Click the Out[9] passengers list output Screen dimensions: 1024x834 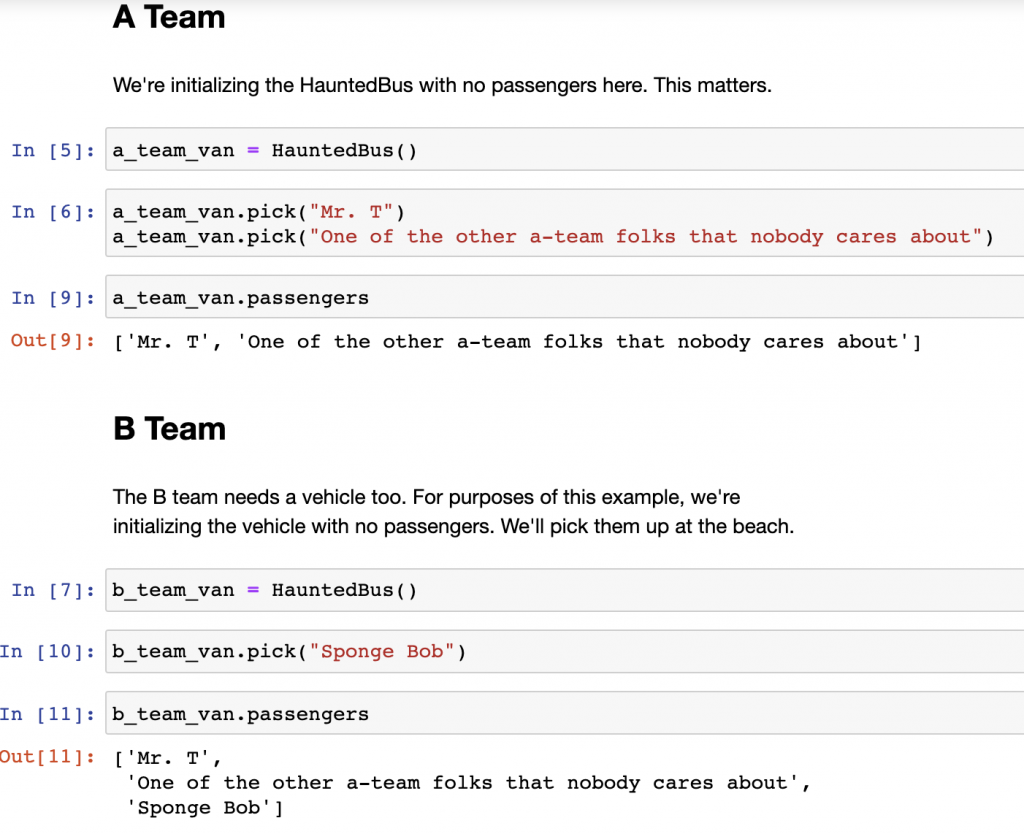click(x=517, y=342)
